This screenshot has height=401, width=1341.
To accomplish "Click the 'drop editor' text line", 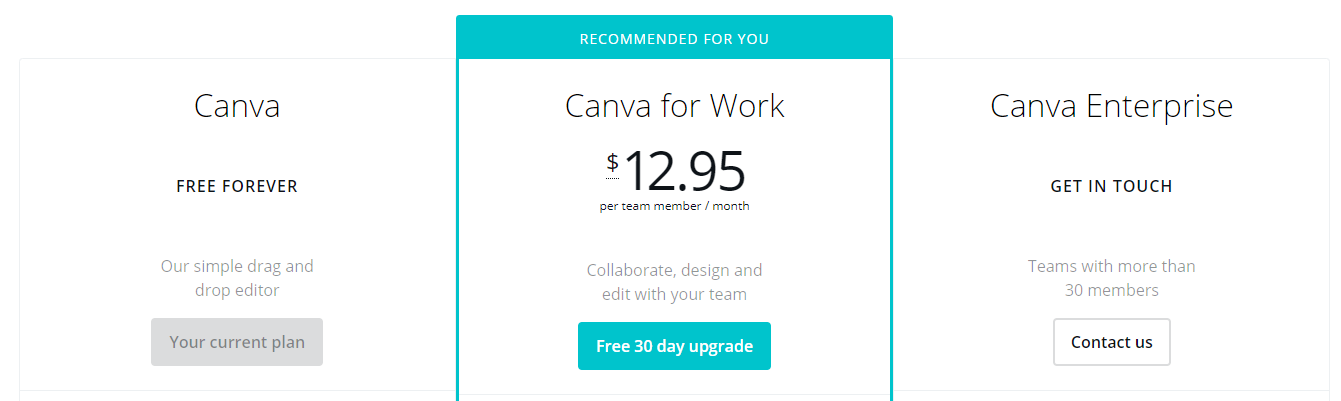I will [x=237, y=291].
